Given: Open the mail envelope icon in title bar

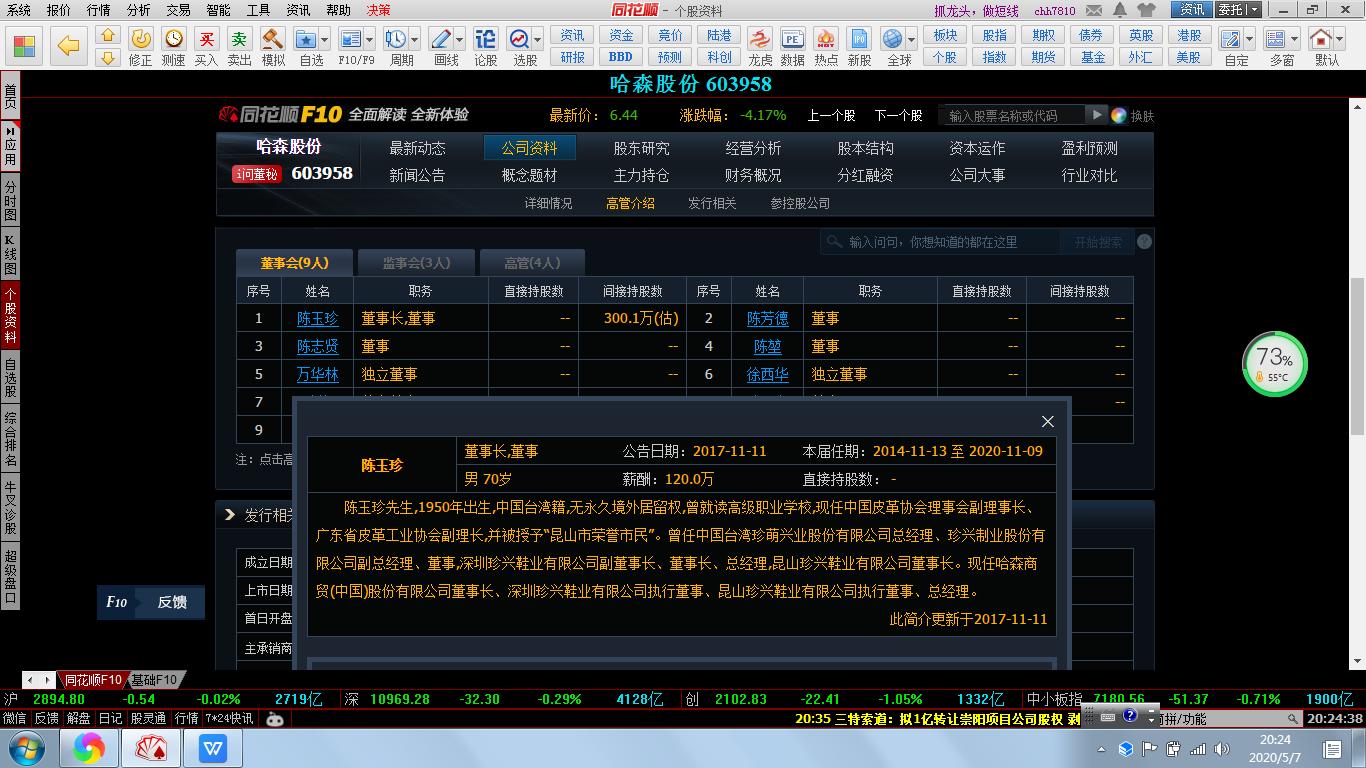Looking at the screenshot, I should (1094, 10).
